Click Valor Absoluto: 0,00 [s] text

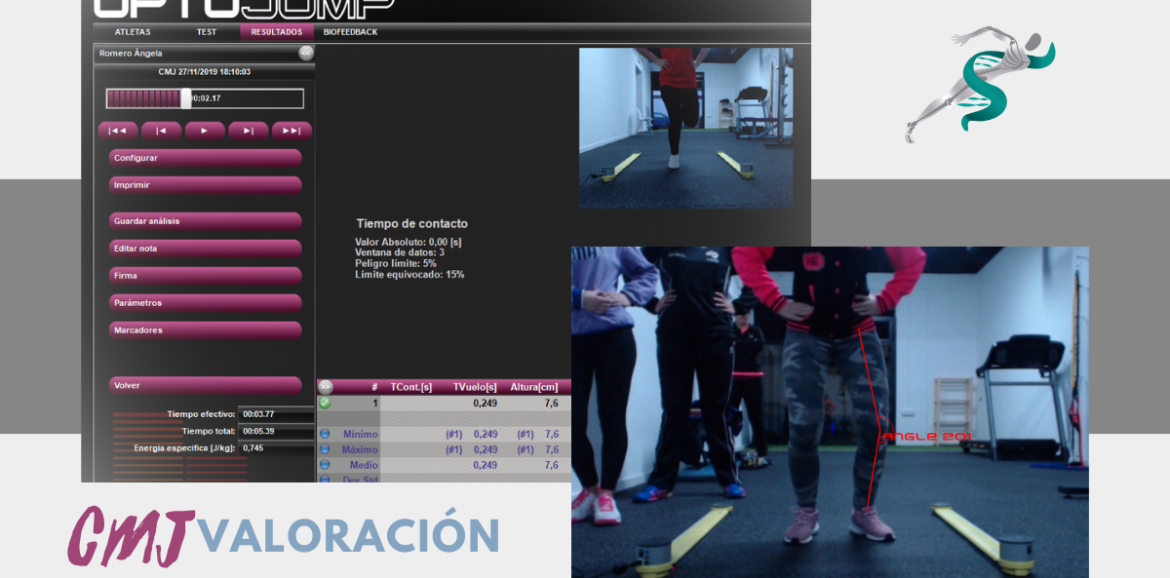(409, 242)
